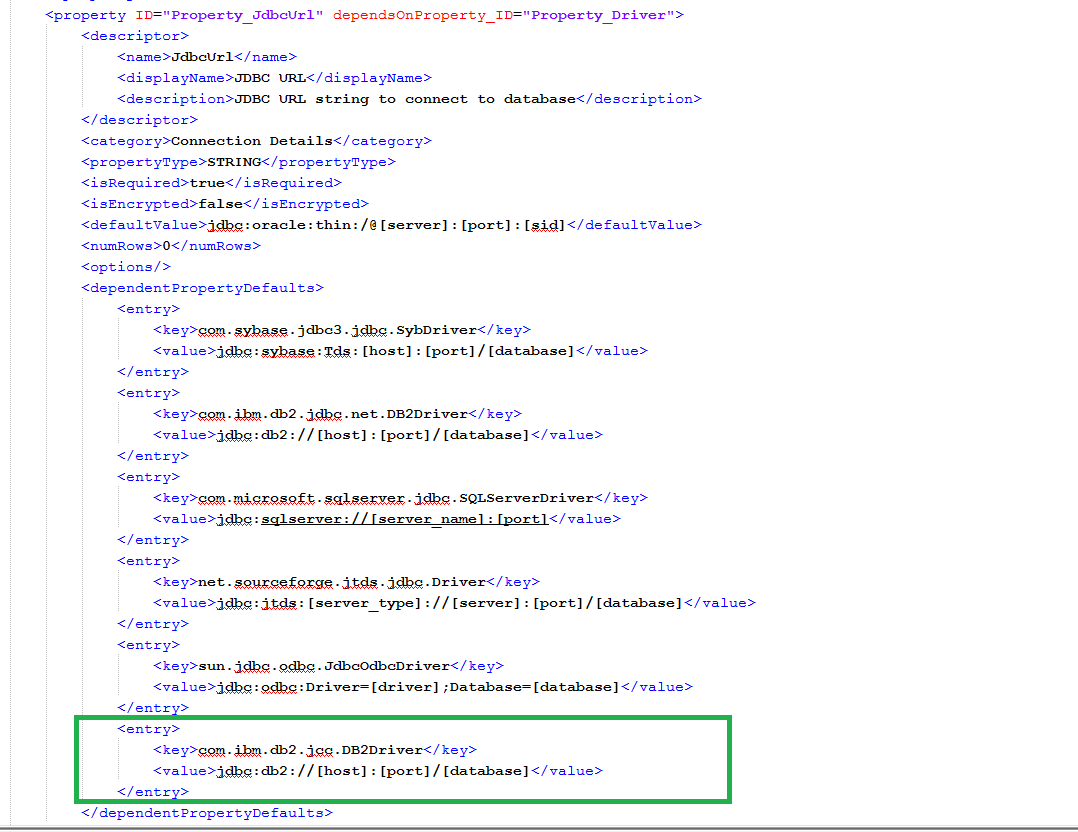Click the isRequired true value
This screenshot has height=832, width=1078.
pyautogui.click(x=208, y=182)
